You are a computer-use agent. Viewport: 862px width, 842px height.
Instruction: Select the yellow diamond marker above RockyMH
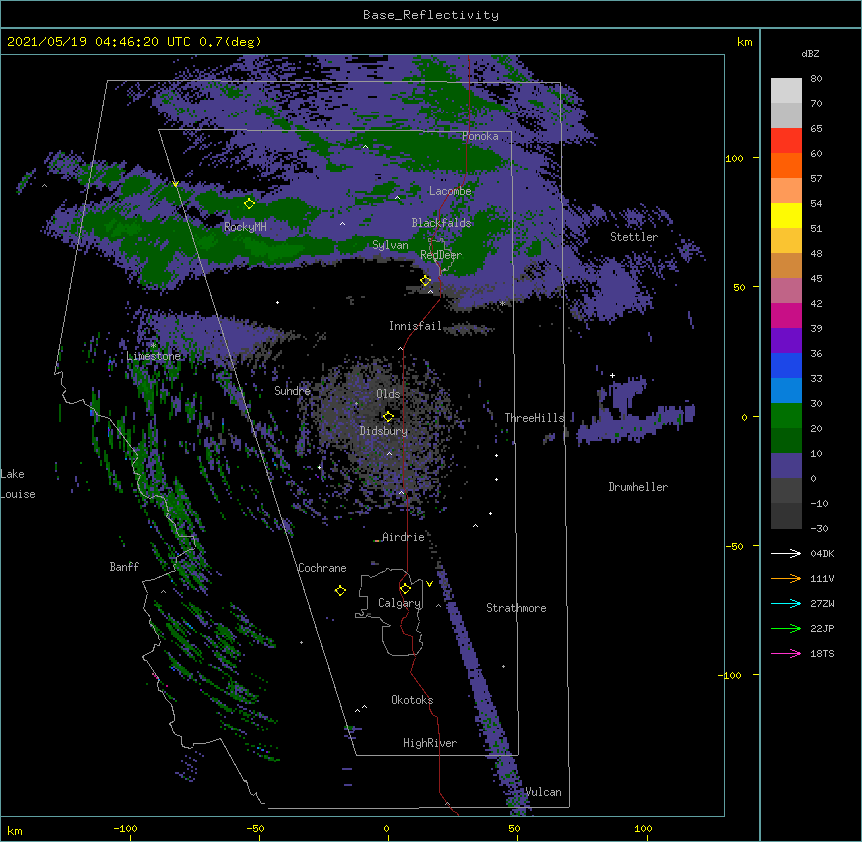coord(250,203)
